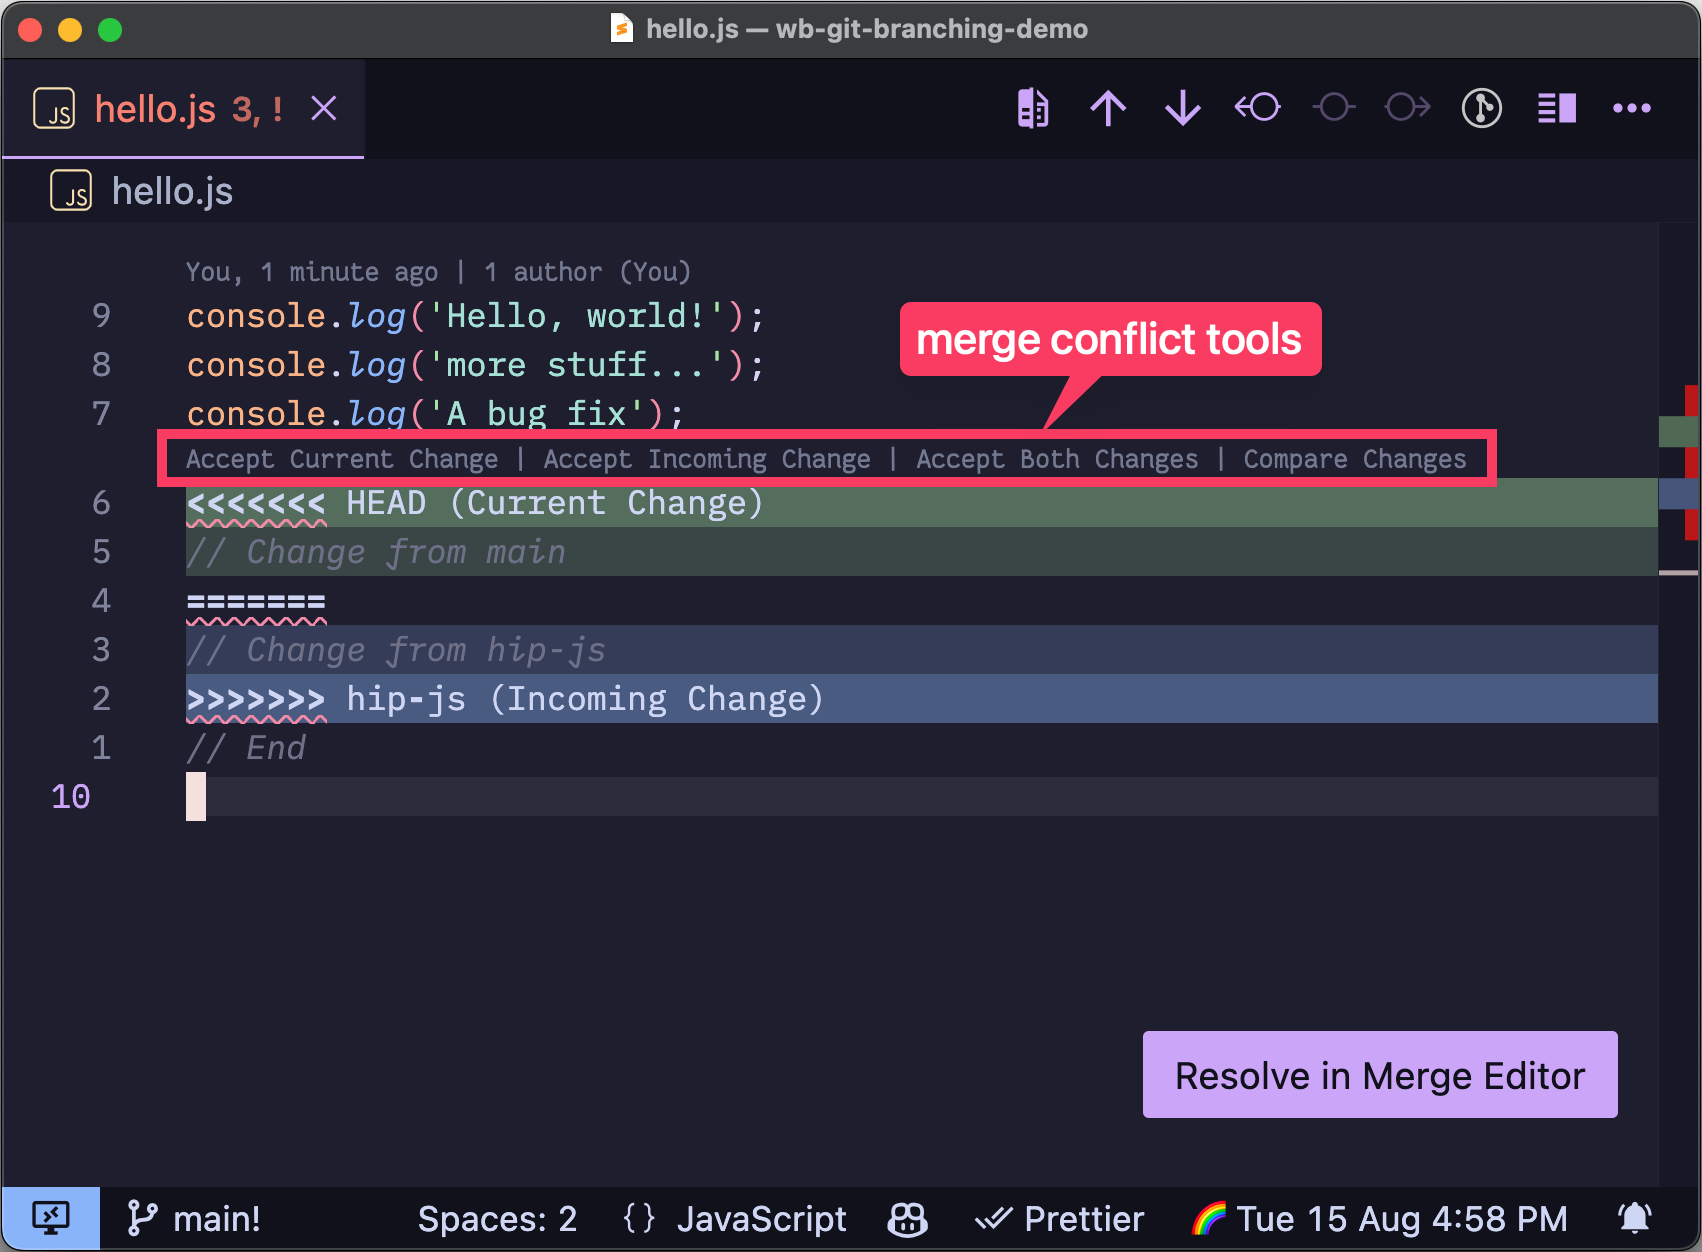Close the hello.js tab
The image size is (1702, 1252).
324,108
